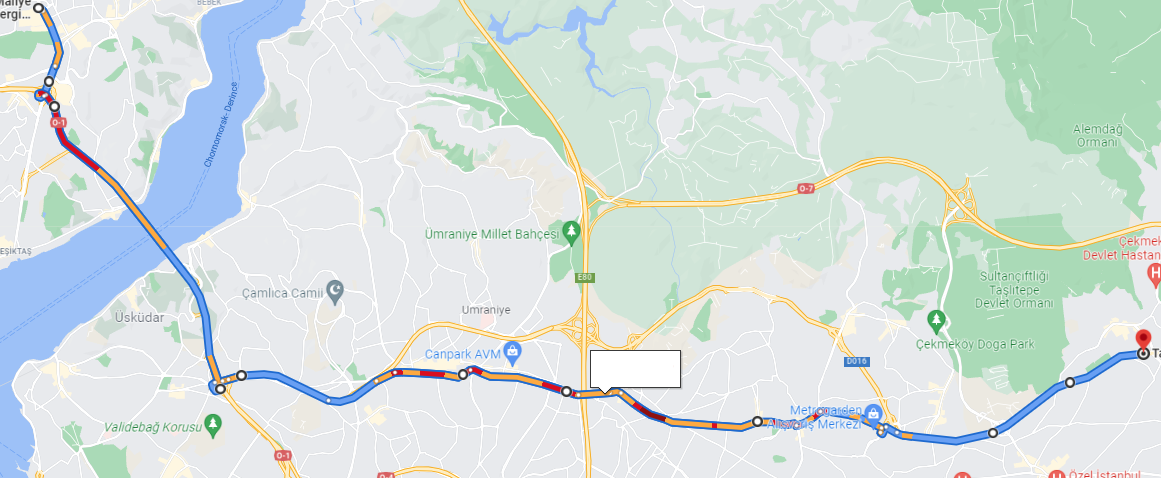Select Çekmeköy Doga Park tree icon

pos(937,320)
